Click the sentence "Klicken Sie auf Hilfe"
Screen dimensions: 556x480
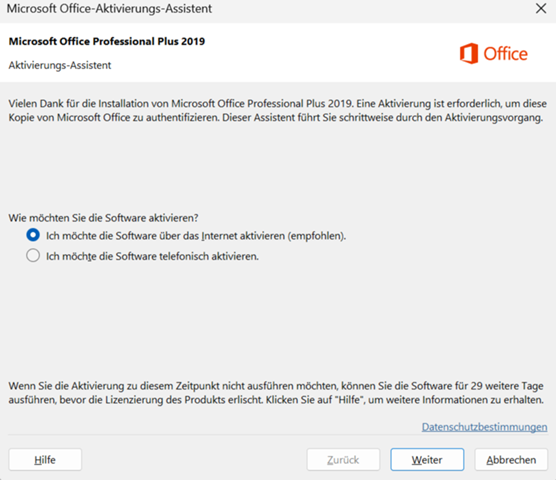[405, 400]
